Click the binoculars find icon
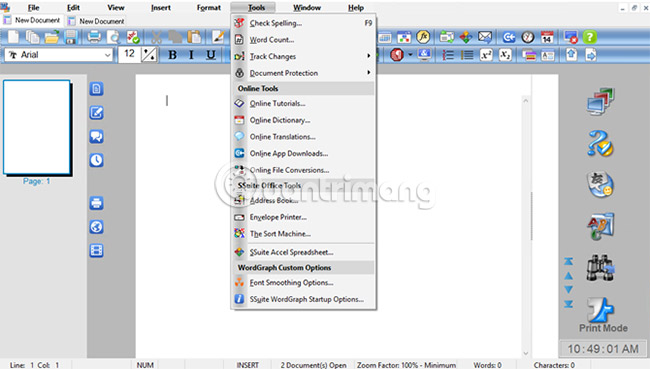Viewport: 650px width, 369px height. 601,268
